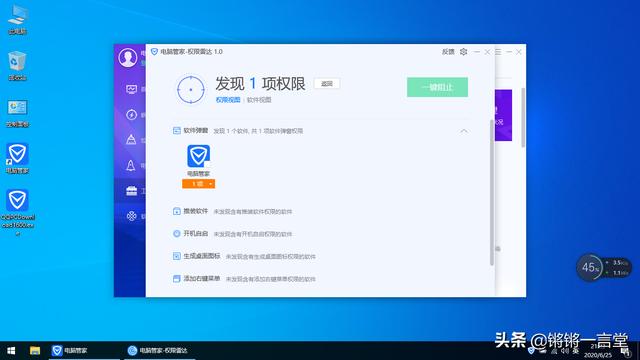Click the 软件弹窗 section label
The width and height of the screenshot is (640, 360).
click(196, 131)
